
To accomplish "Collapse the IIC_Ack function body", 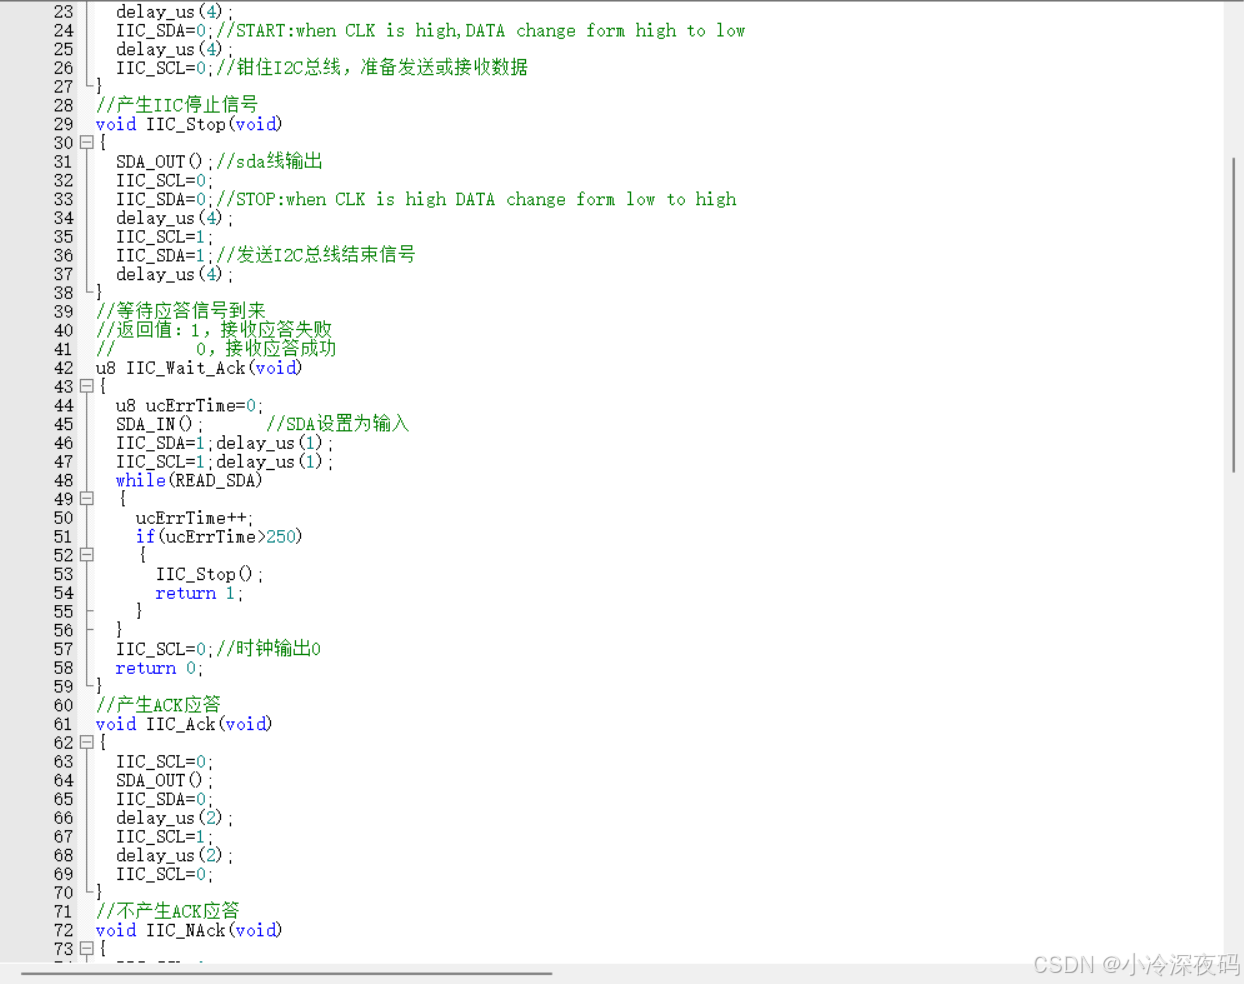I will [86, 742].
